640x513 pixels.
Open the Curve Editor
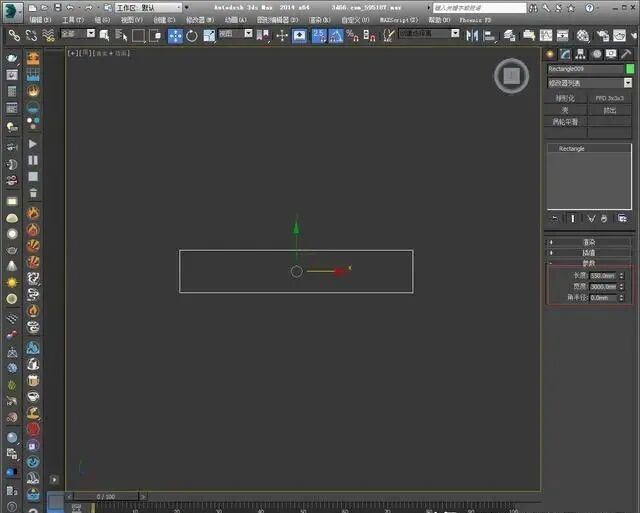coord(546,36)
